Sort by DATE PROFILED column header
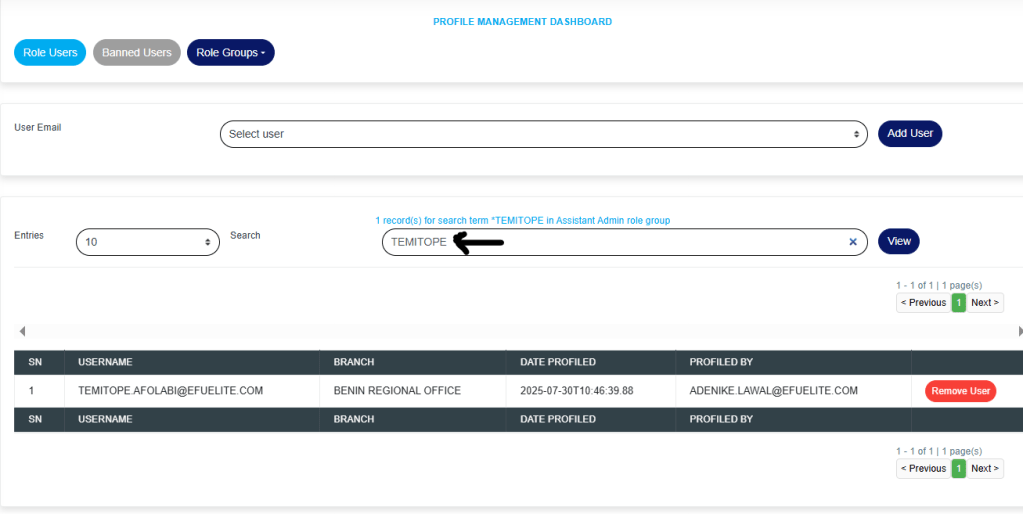Viewport: 1023px width, 514px height. pos(557,362)
